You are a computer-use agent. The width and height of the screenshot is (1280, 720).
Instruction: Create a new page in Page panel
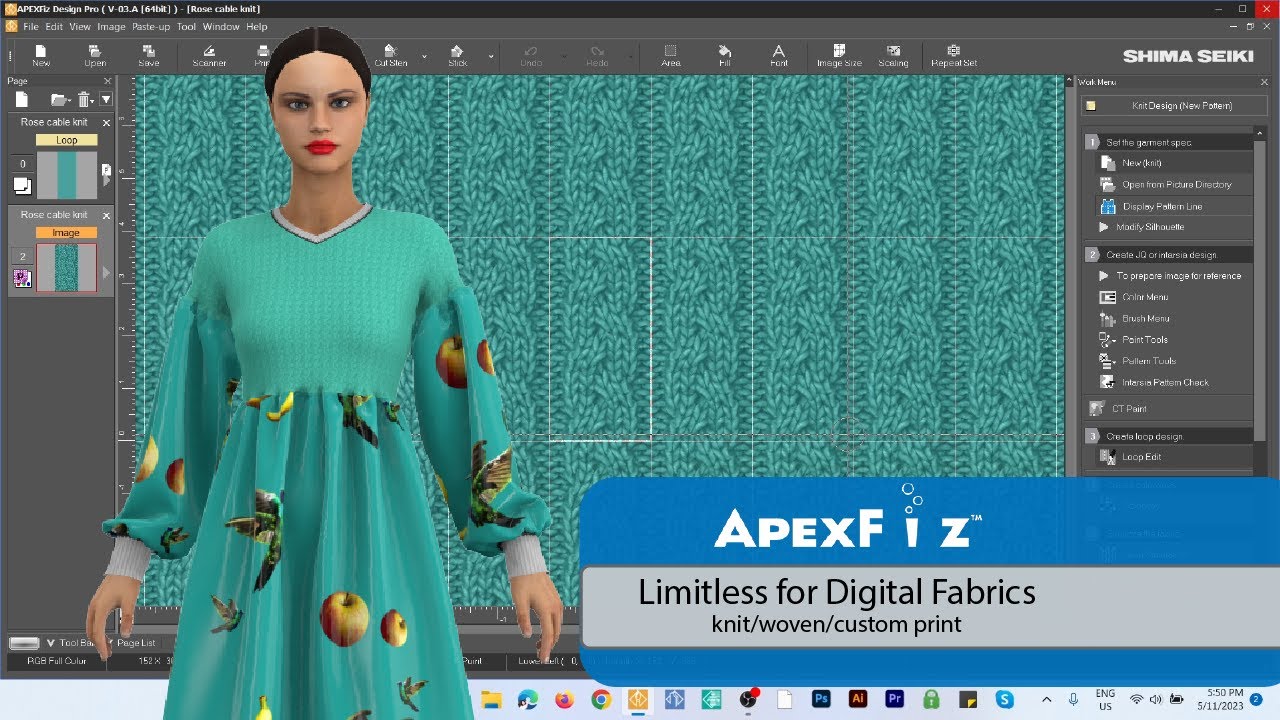coord(22,99)
